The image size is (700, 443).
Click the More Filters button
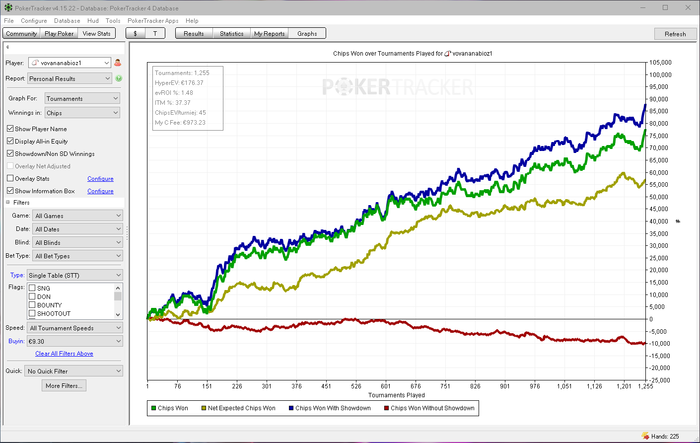[64, 386]
